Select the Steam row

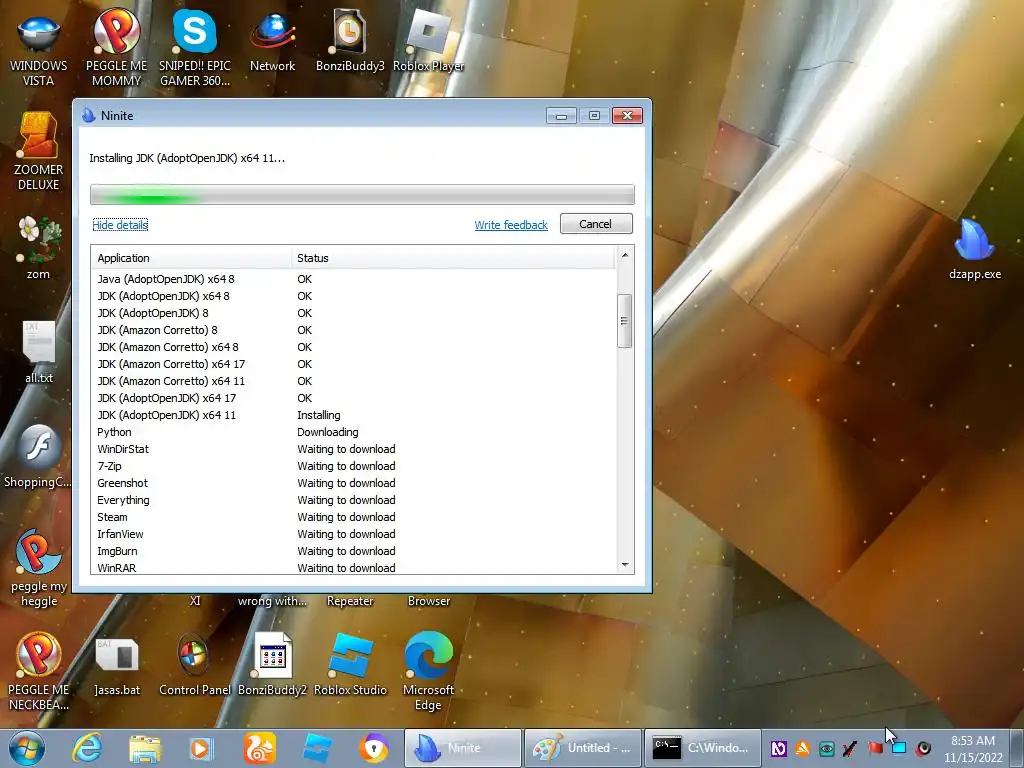click(x=354, y=517)
